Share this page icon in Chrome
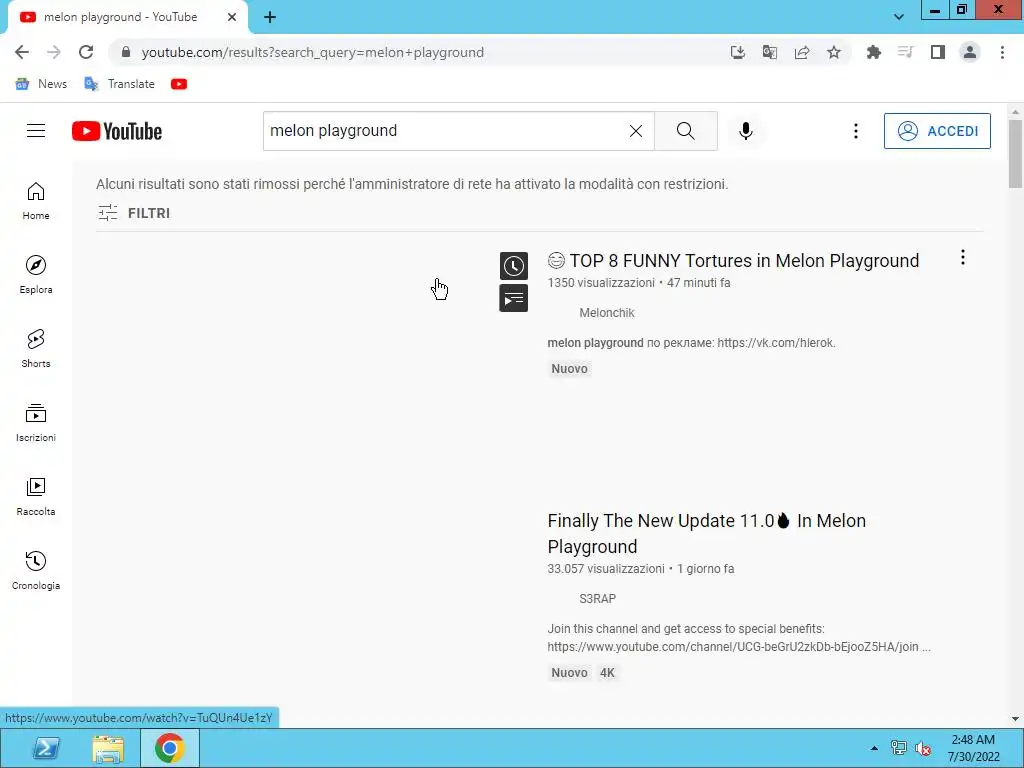The height and width of the screenshot is (768, 1024). 802,52
